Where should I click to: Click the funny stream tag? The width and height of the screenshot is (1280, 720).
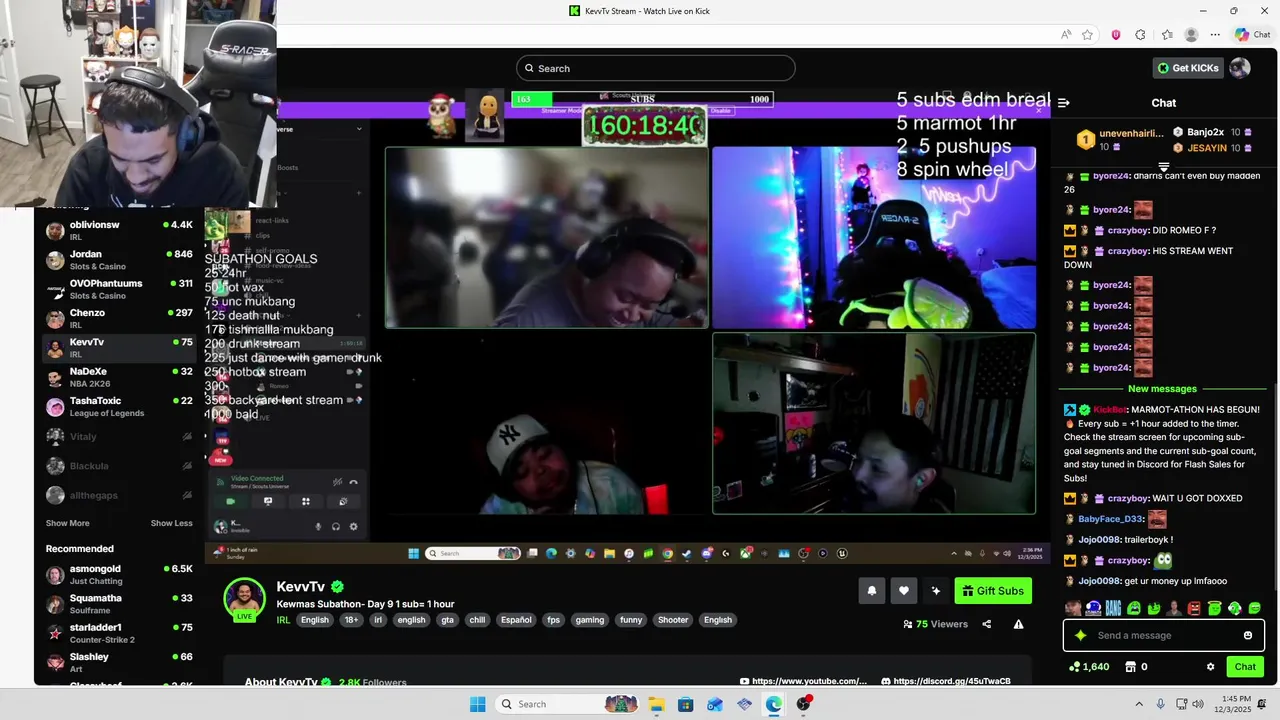[x=631, y=620]
